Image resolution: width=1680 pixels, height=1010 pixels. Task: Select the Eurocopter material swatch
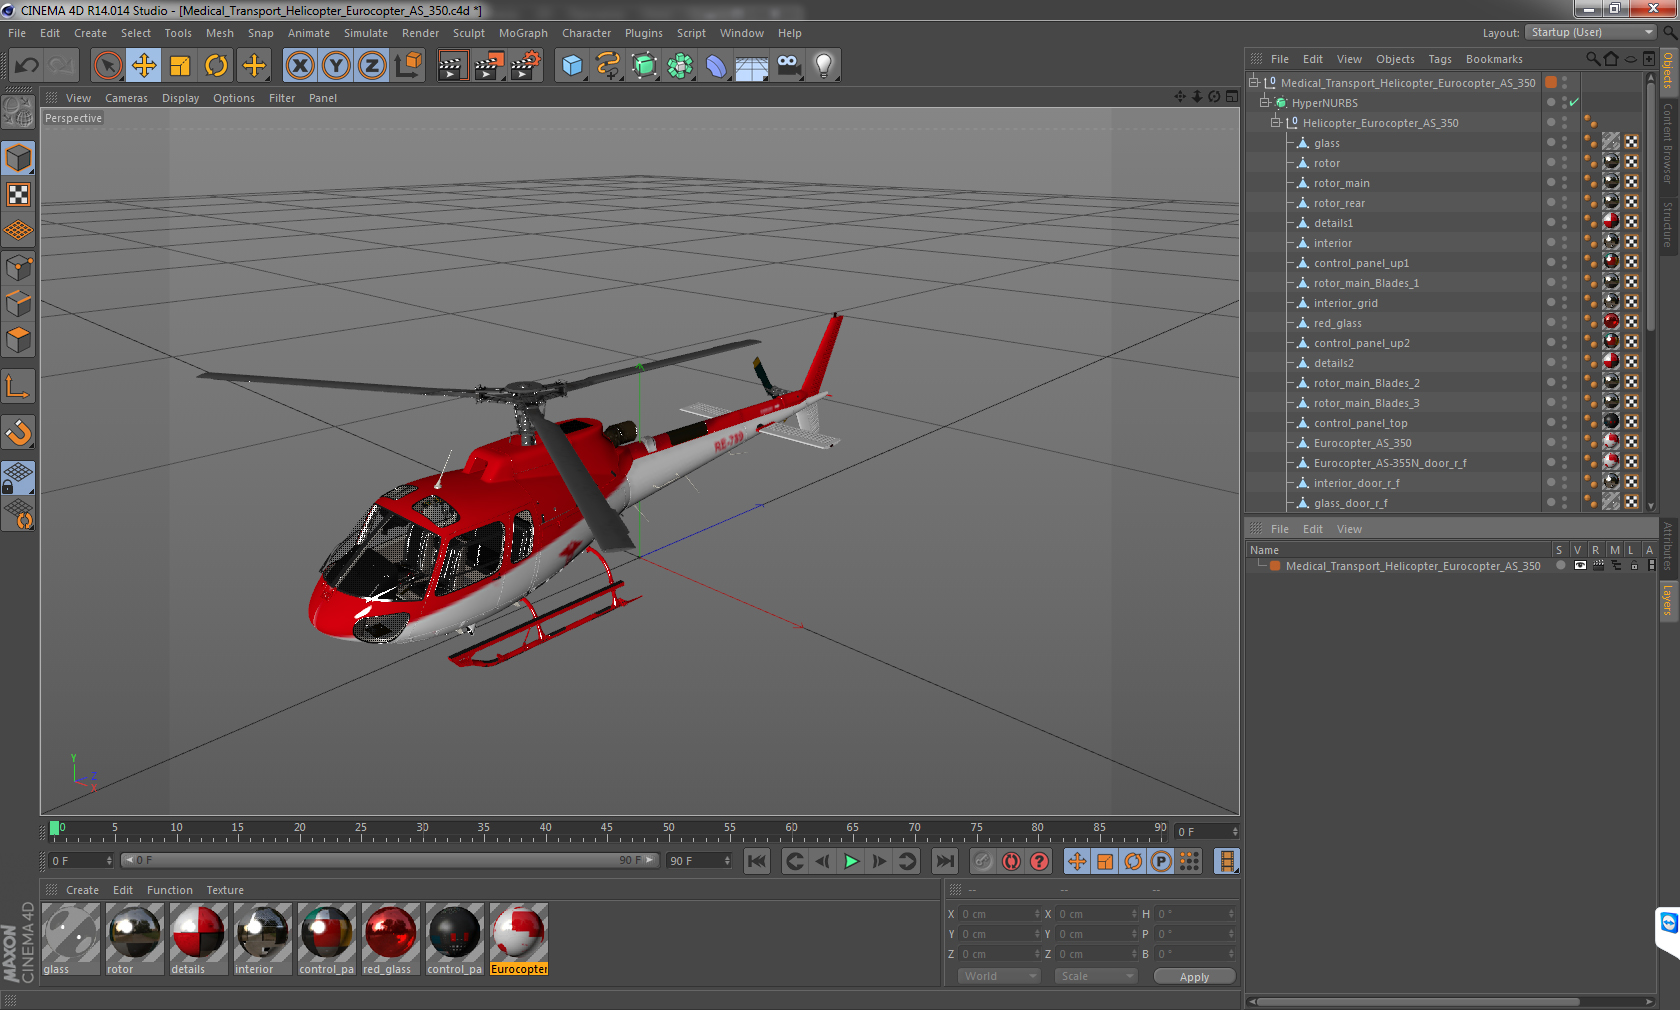coord(519,939)
